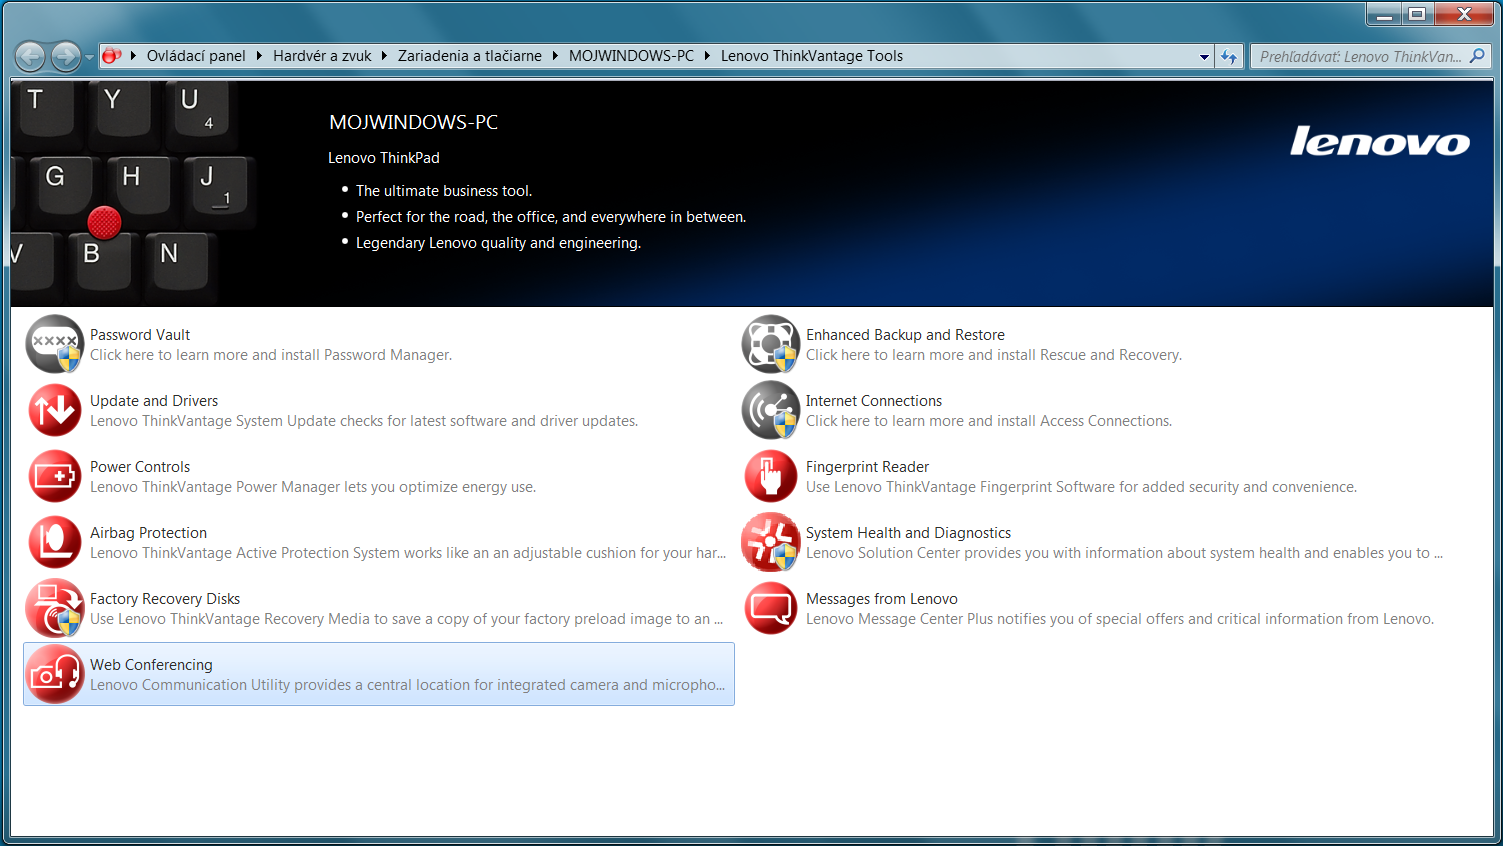Go to Hardvér a zvuk breadcrumb
Screen dimensions: 1503x846
[x=322, y=56]
